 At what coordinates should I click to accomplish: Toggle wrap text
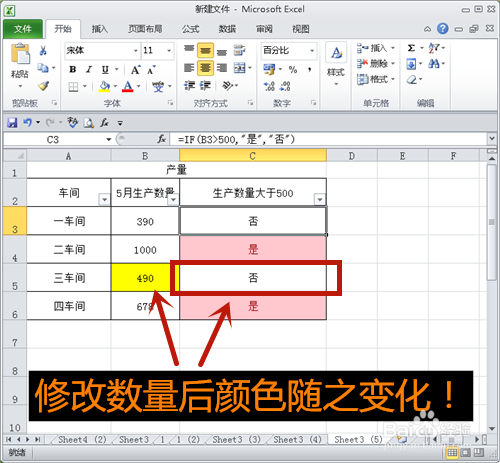(239, 51)
